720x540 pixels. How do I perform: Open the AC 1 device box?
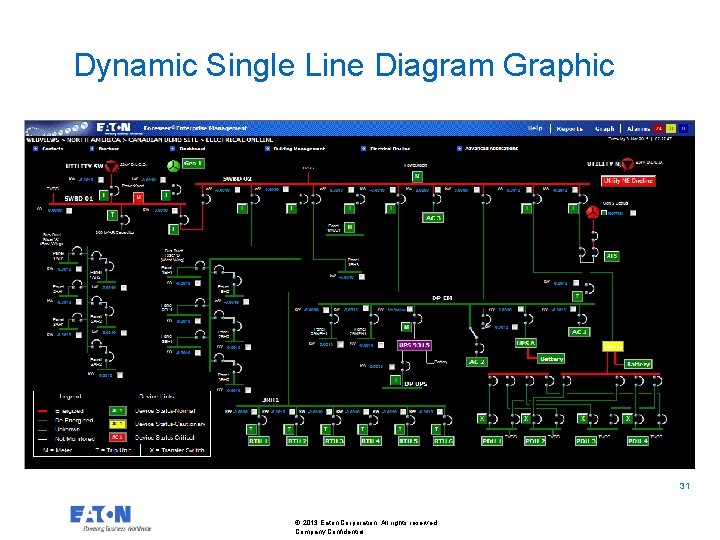(579, 332)
